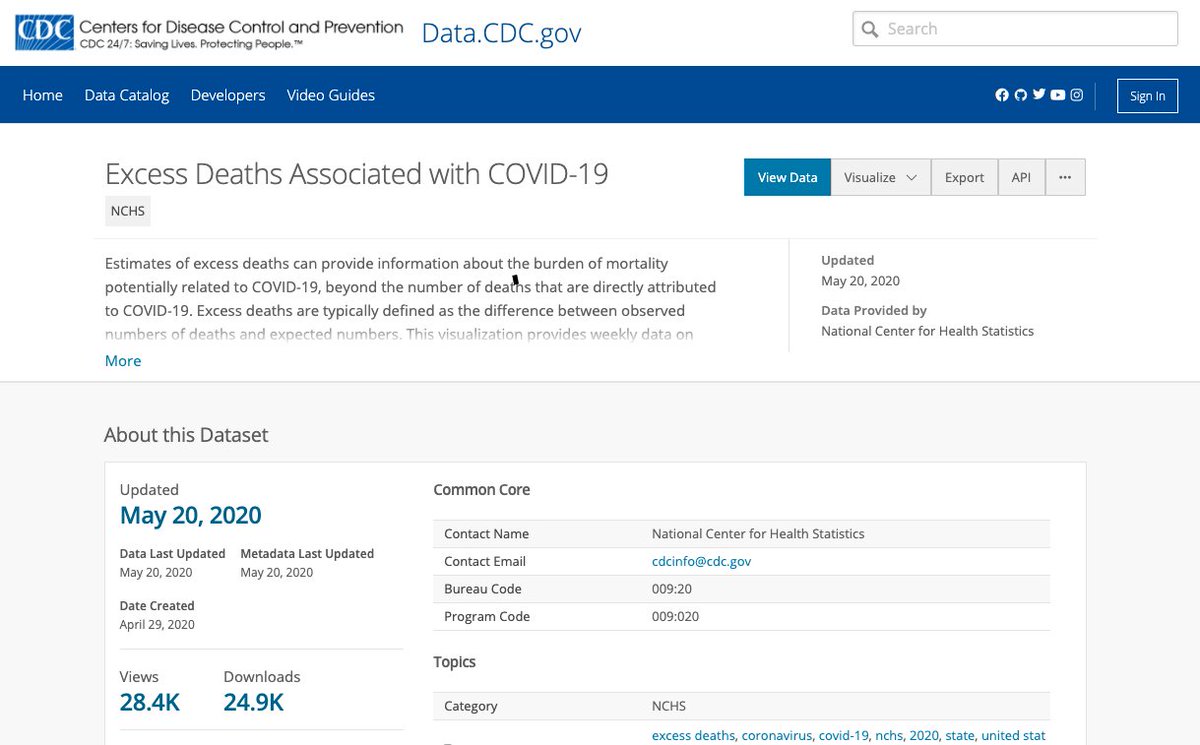Click the Export button
This screenshot has height=745, width=1200.
click(x=964, y=177)
